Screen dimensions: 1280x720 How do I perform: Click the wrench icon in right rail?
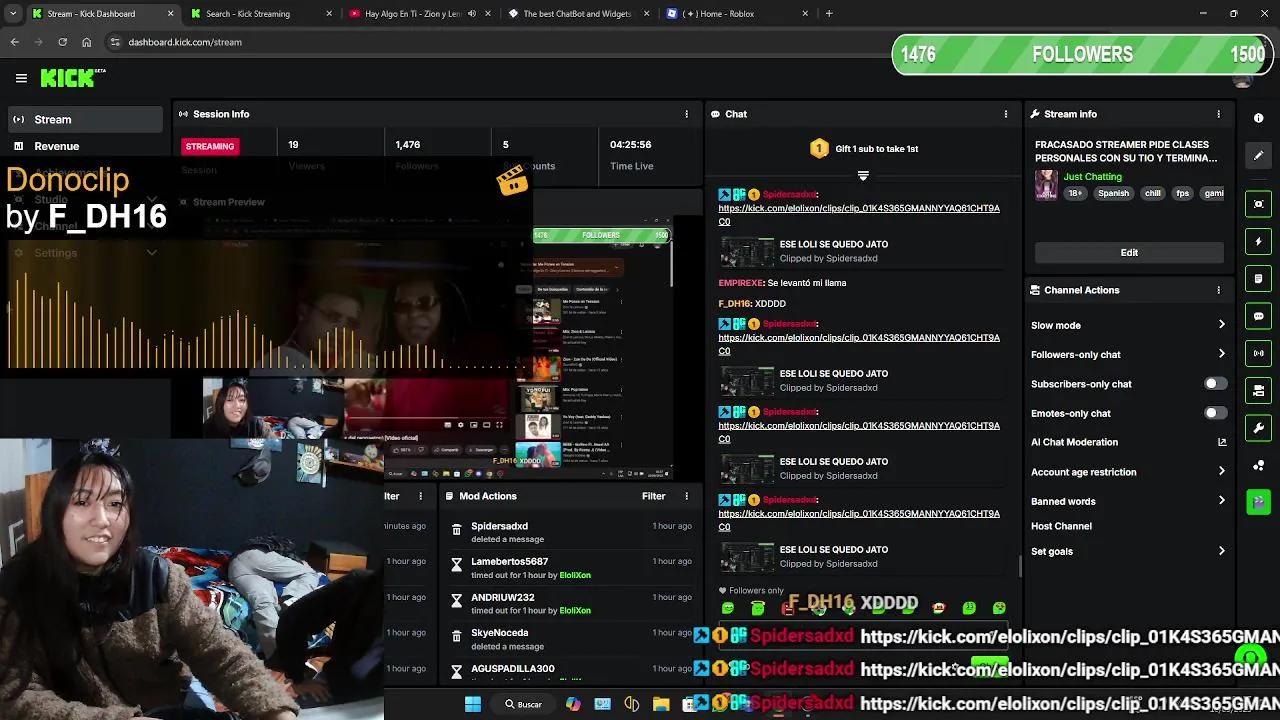tap(1258, 428)
